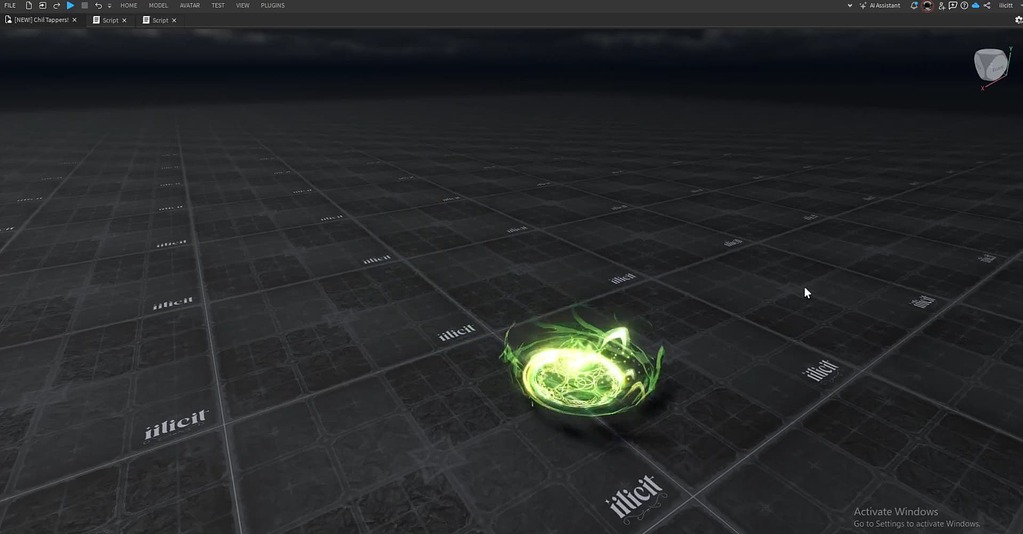Open the FILE menu
This screenshot has width=1023, height=534.
pos(10,5)
